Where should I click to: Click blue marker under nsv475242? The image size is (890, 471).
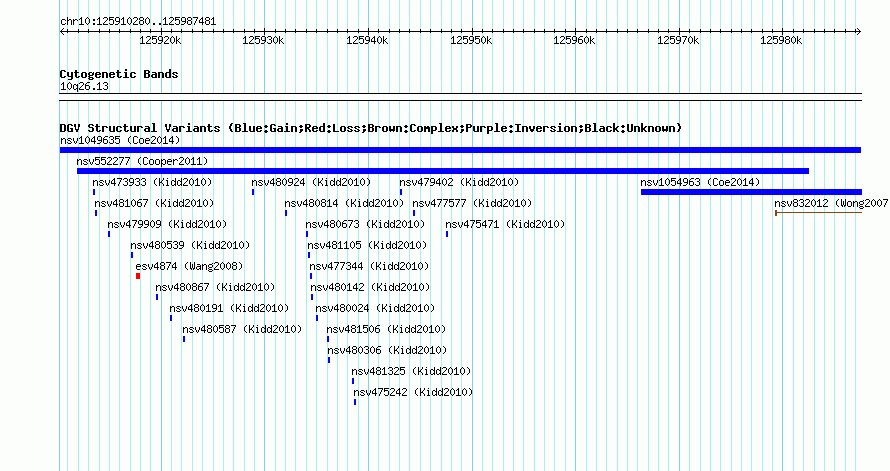pos(355,402)
